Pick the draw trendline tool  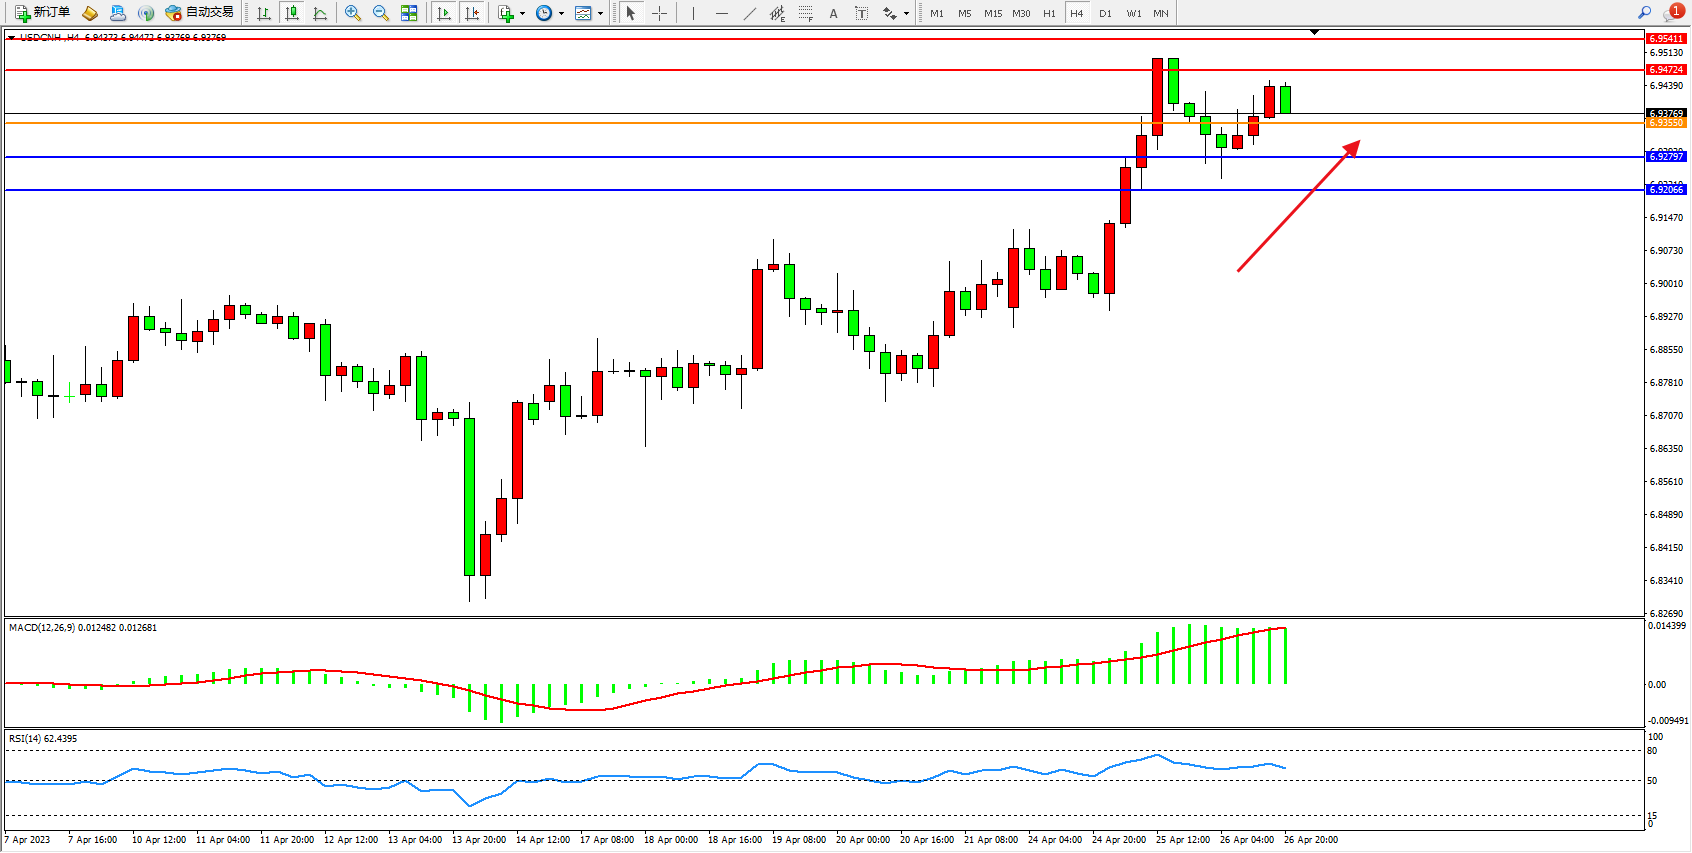750,13
